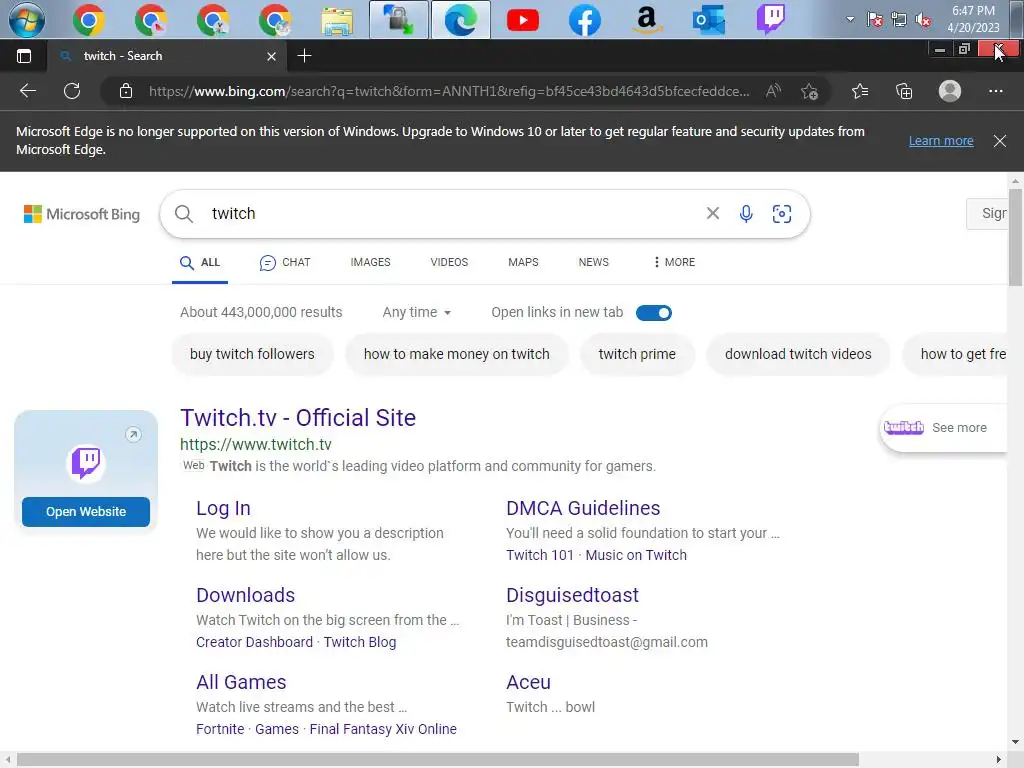Open the 'Downloads' sitelink
1024x768 pixels.
[x=246, y=595]
